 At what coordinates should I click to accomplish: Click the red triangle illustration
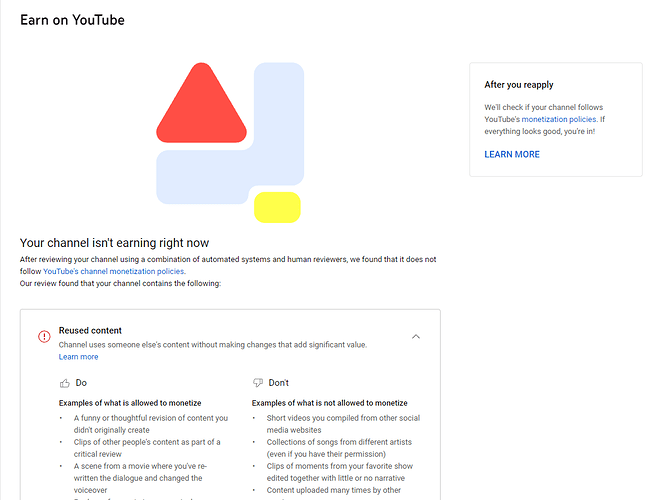click(x=201, y=104)
